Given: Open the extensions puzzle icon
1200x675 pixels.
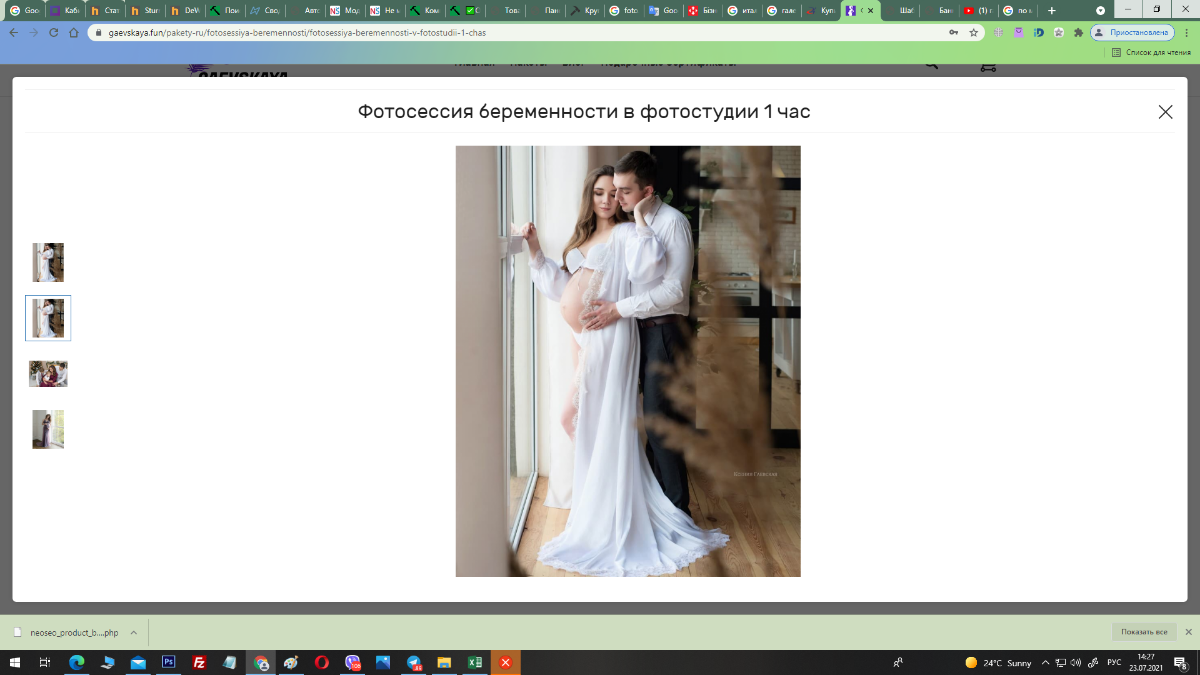Looking at the screenshot, I should [x=1078, y=32].
